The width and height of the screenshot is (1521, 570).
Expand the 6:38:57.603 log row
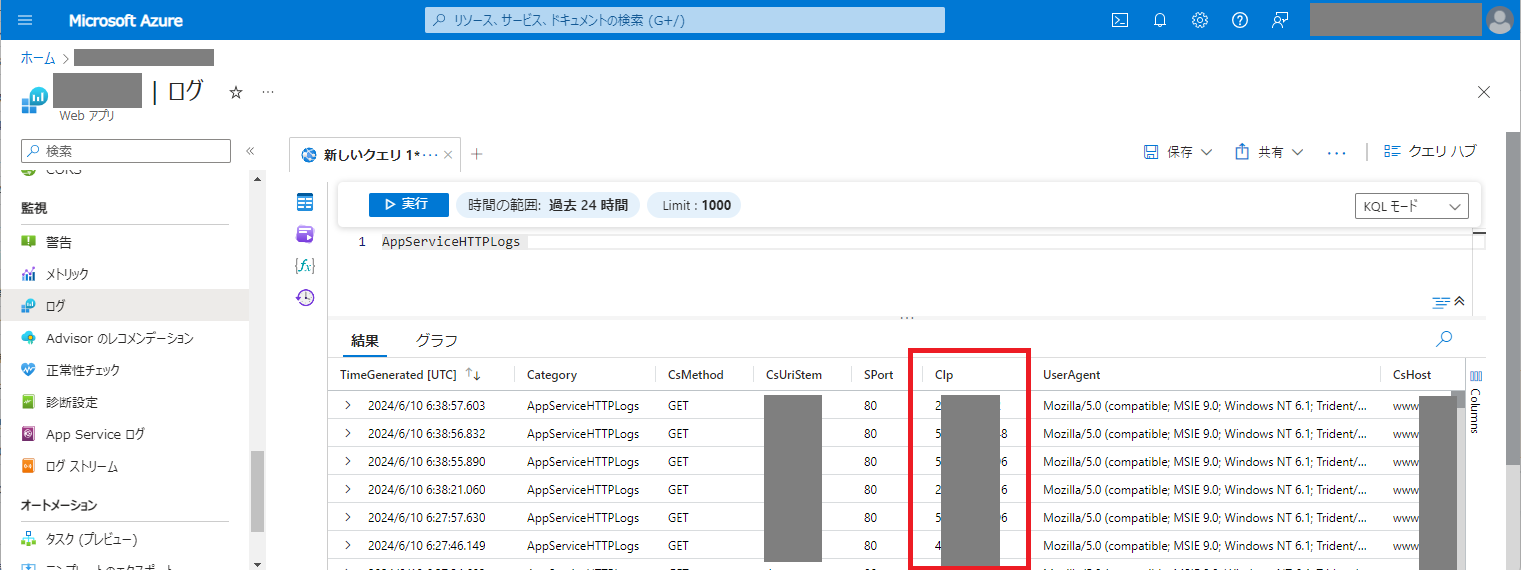tap(348, 406)
